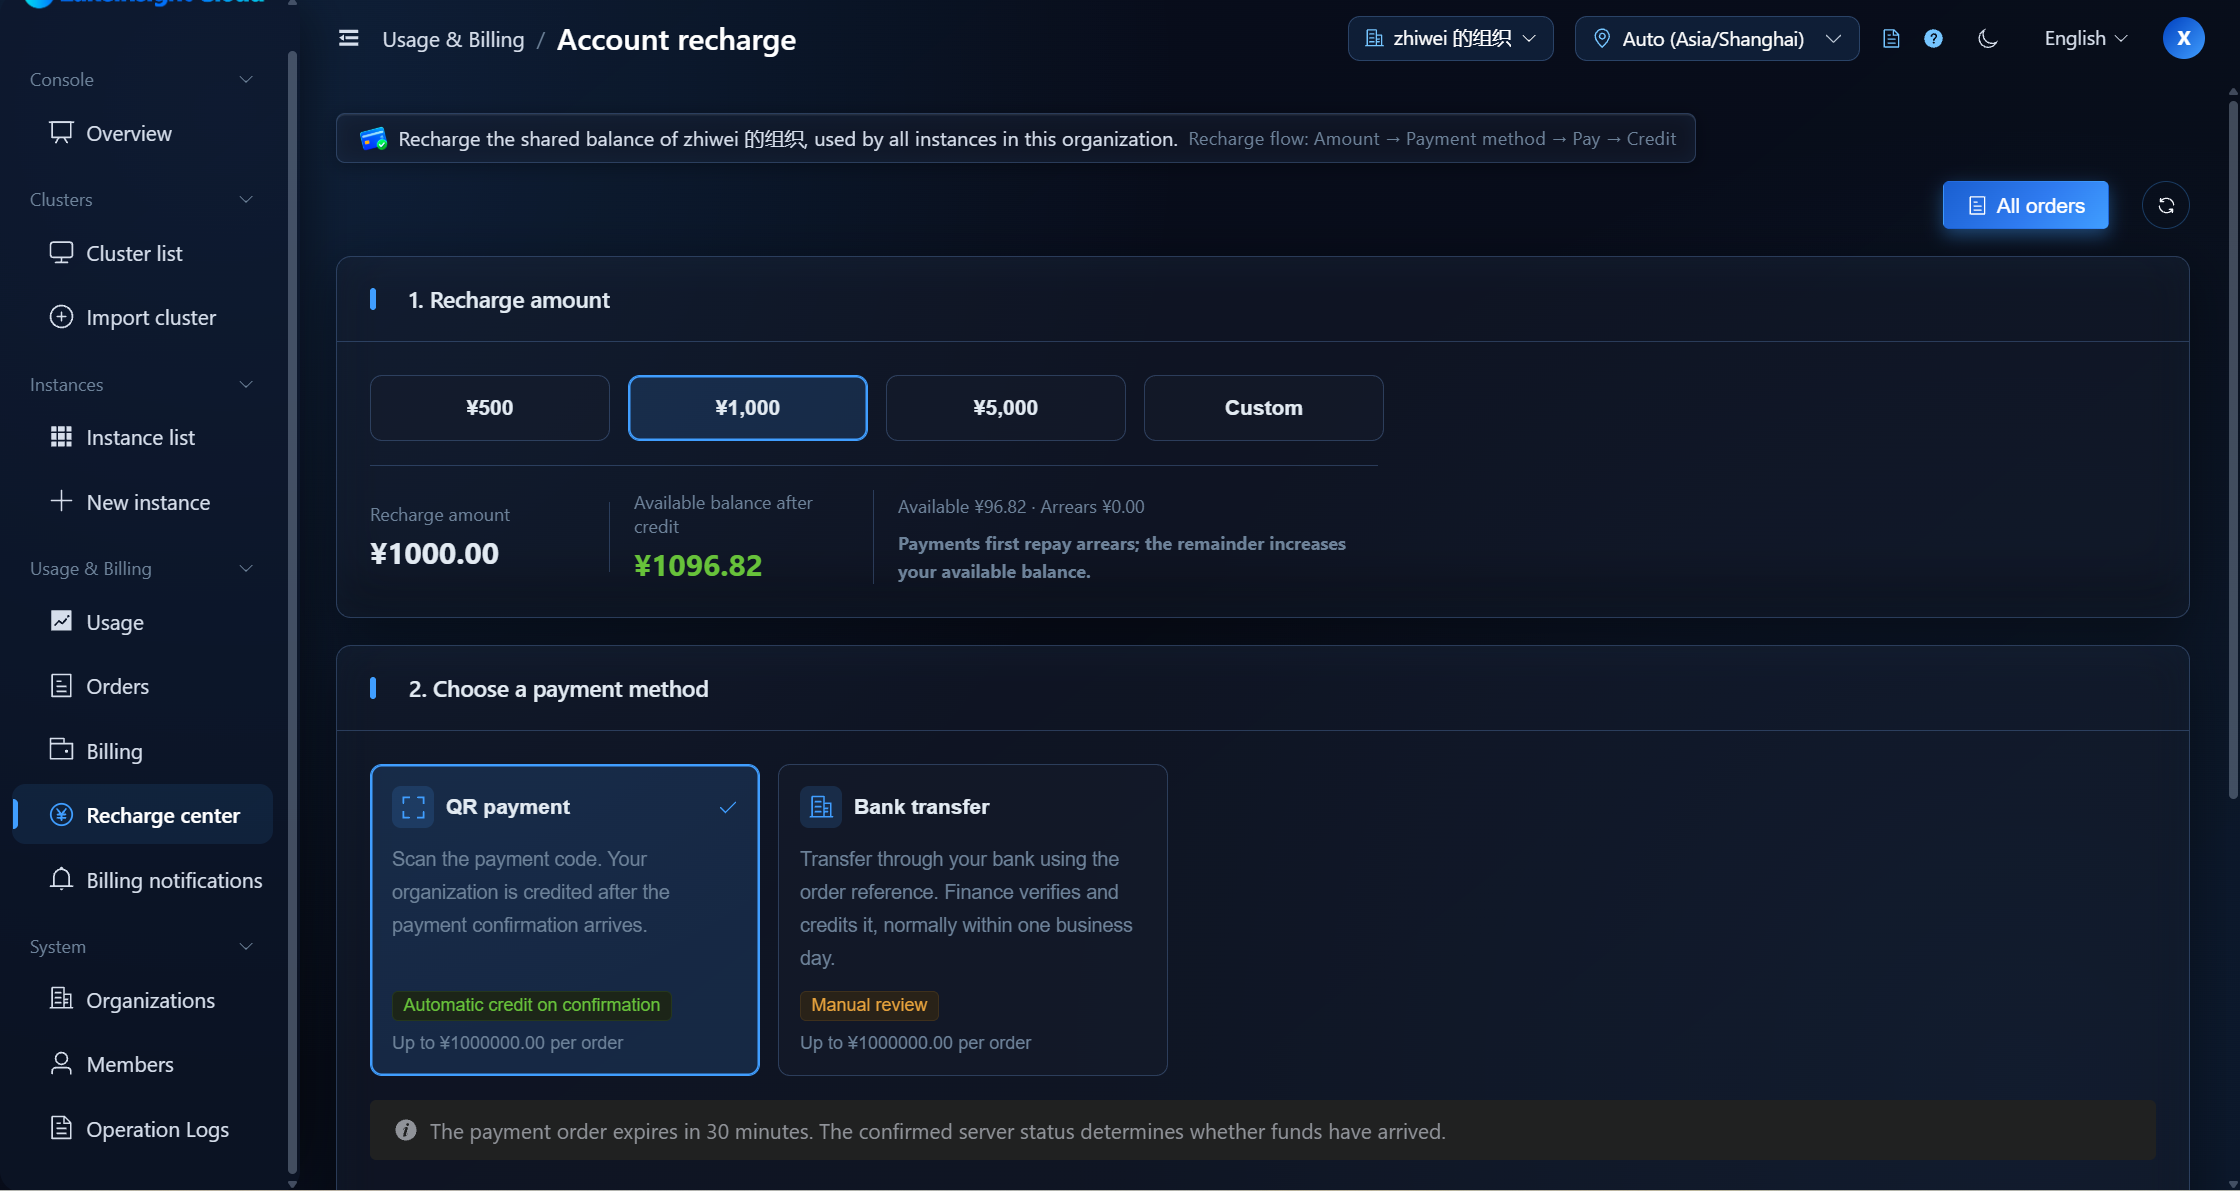Open Operation Logs
Screen dimensions: 2240x1191
click(x=142, y=1129)
